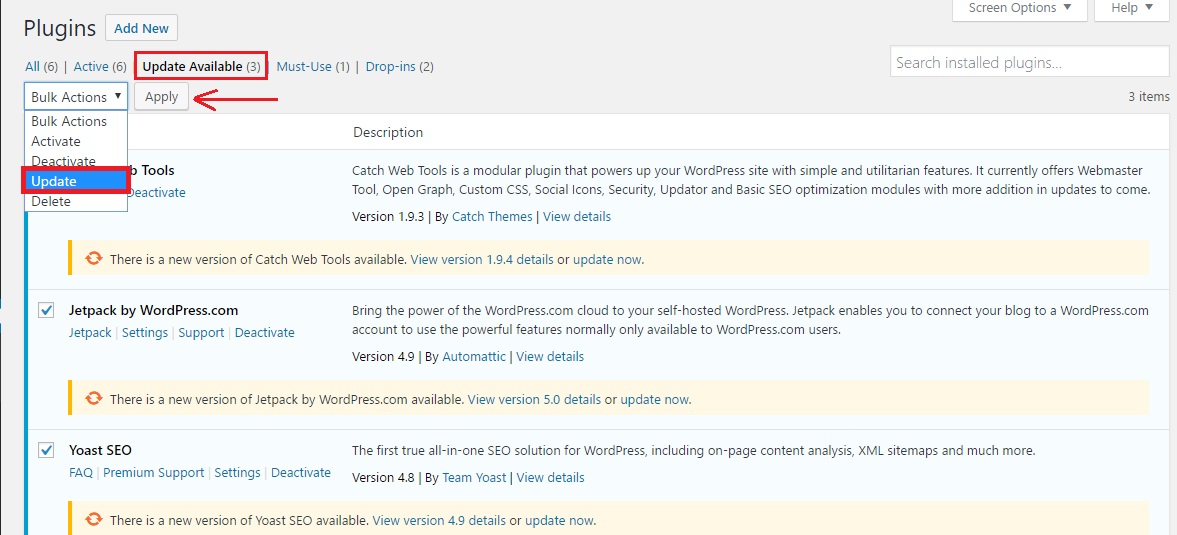
Task: Open the Automattic author link
Action: (x=474, y=357)
